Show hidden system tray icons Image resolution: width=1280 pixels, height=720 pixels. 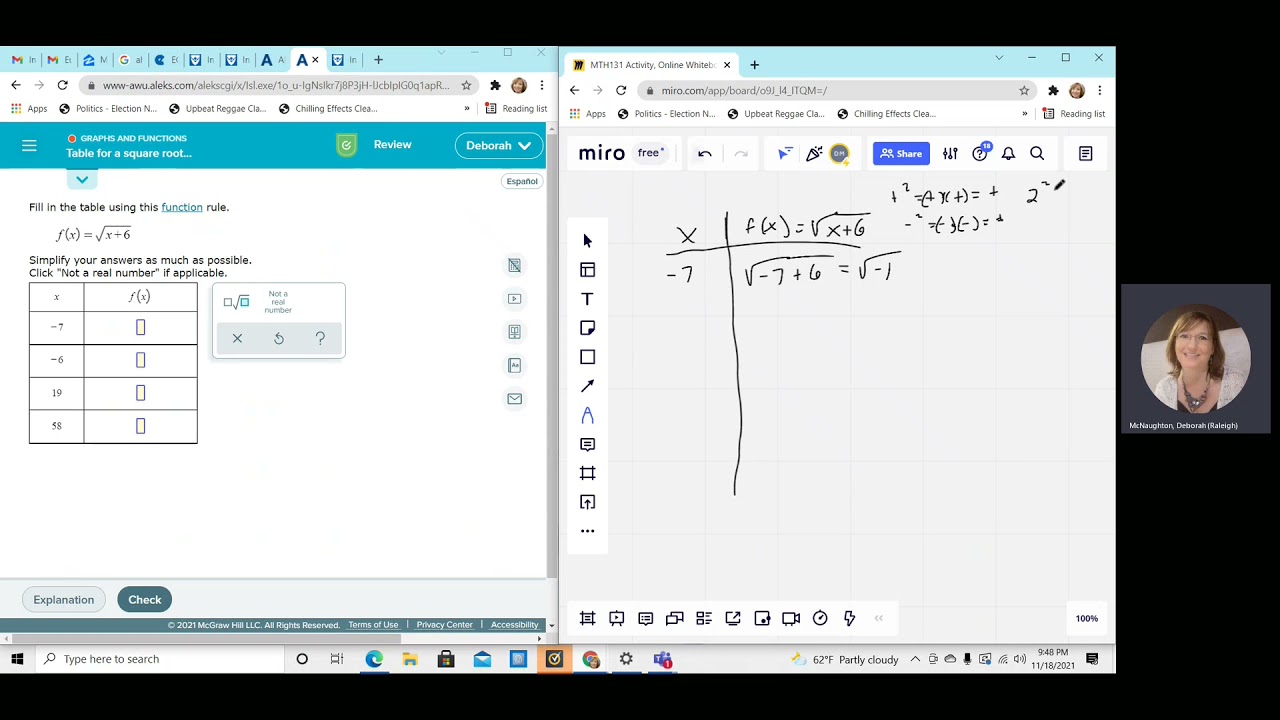coord(914,659)
